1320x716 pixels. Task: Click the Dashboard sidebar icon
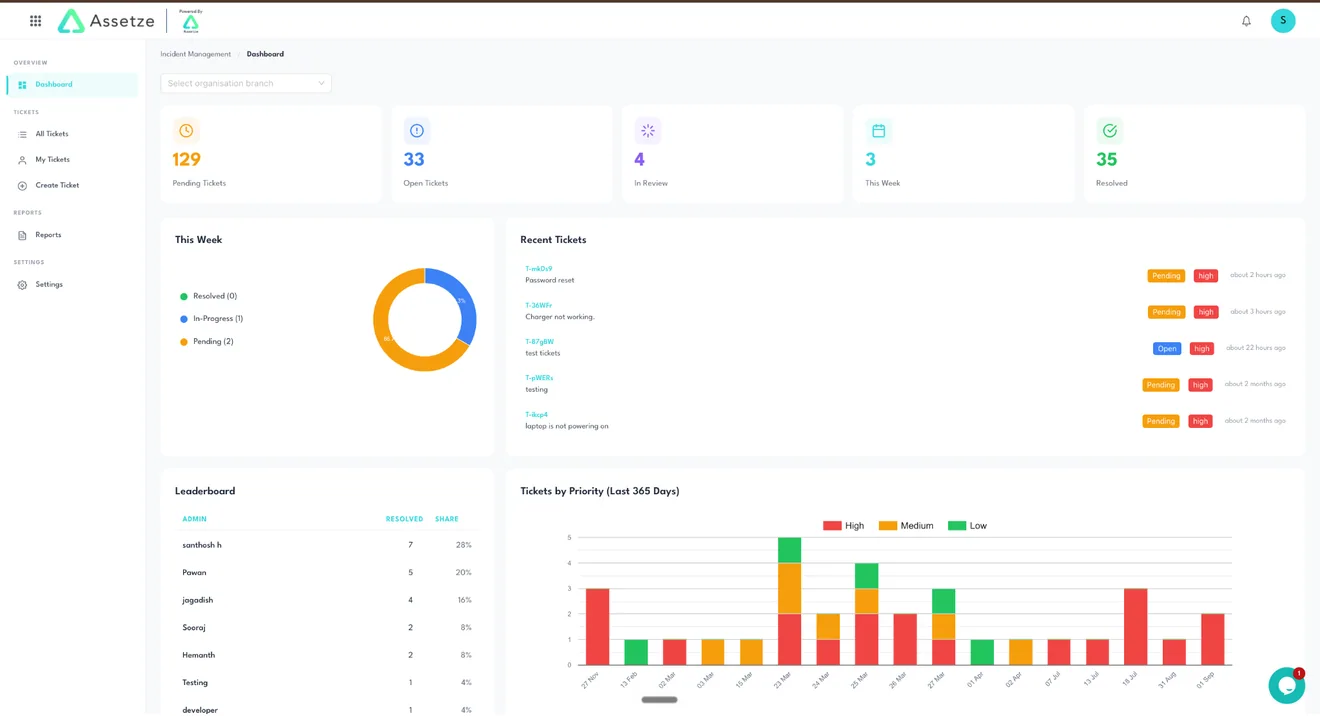pos(22,85)
